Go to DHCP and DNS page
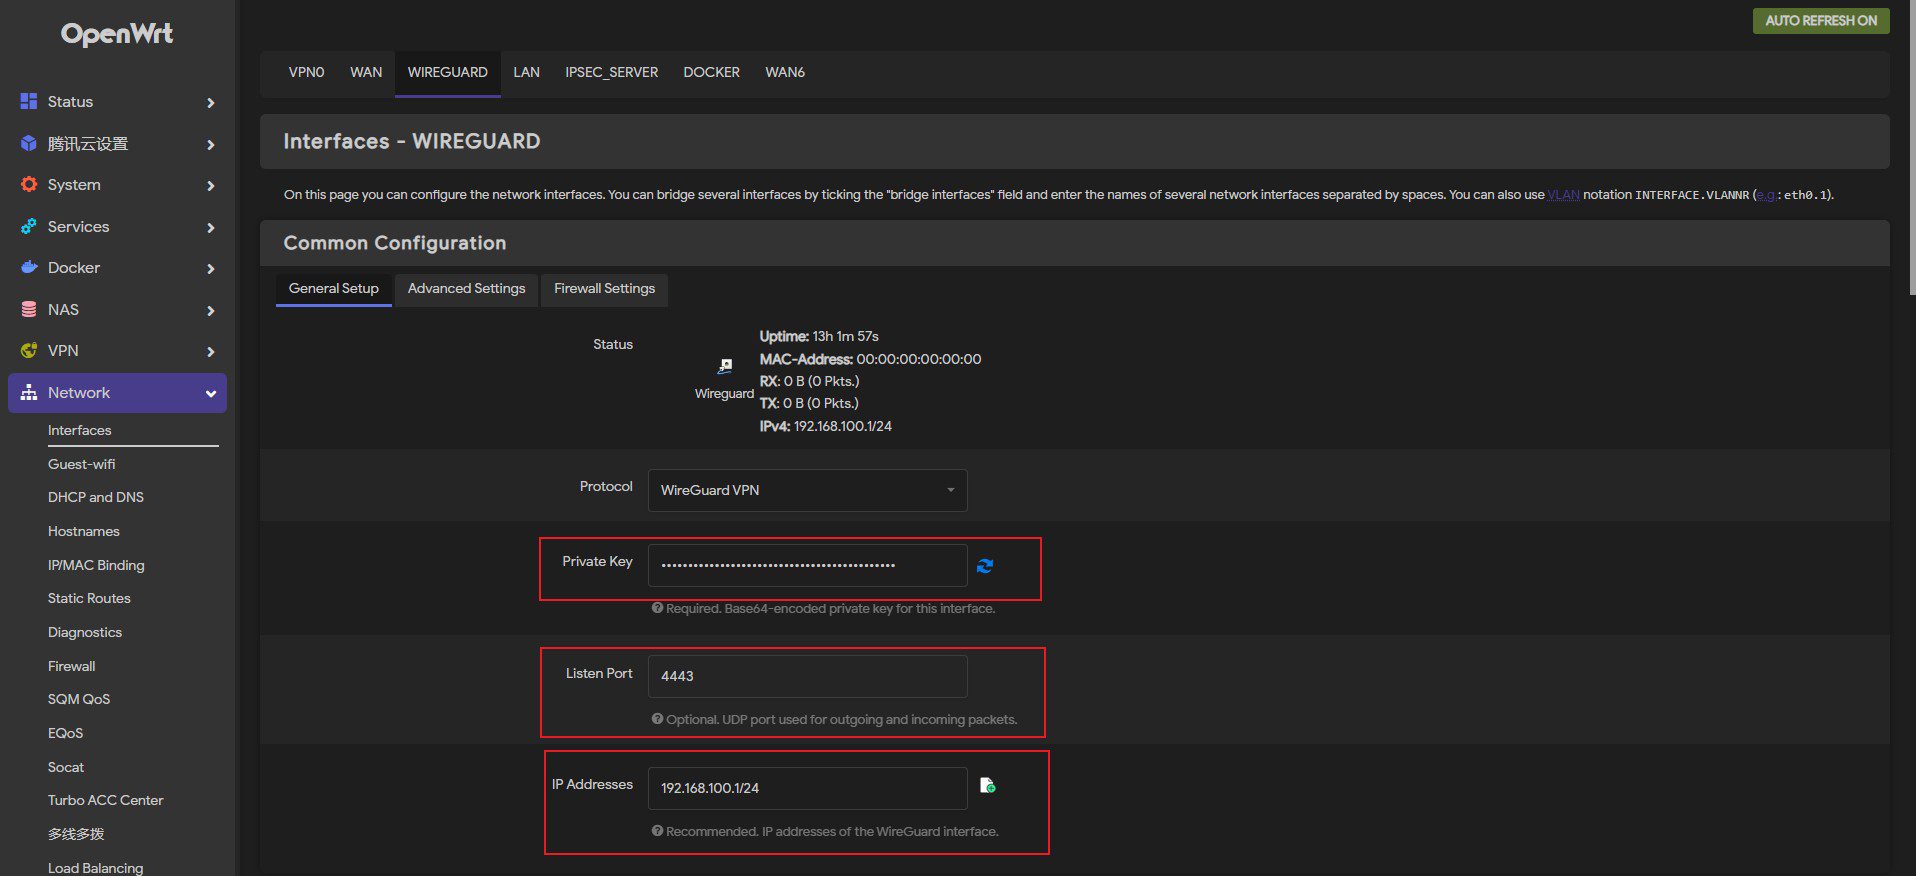Screen dimensions: 1916x876 pos(96,497)
